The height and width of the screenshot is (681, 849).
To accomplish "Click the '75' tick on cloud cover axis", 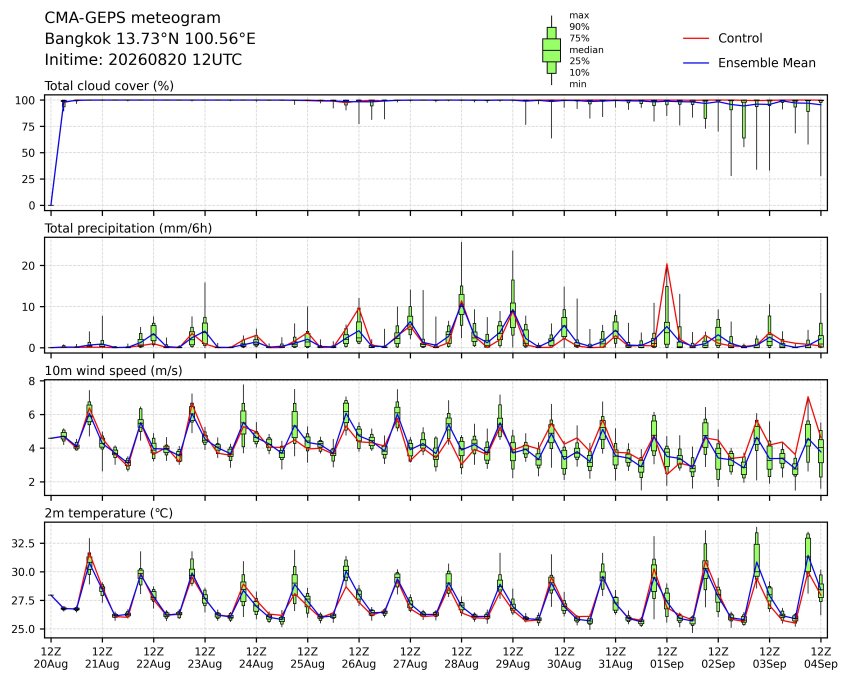I will point(28,127).
